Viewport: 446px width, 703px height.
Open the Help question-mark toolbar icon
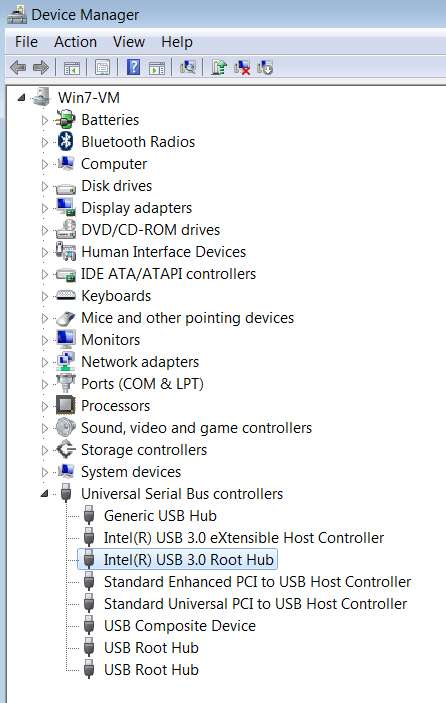(134, 68)
